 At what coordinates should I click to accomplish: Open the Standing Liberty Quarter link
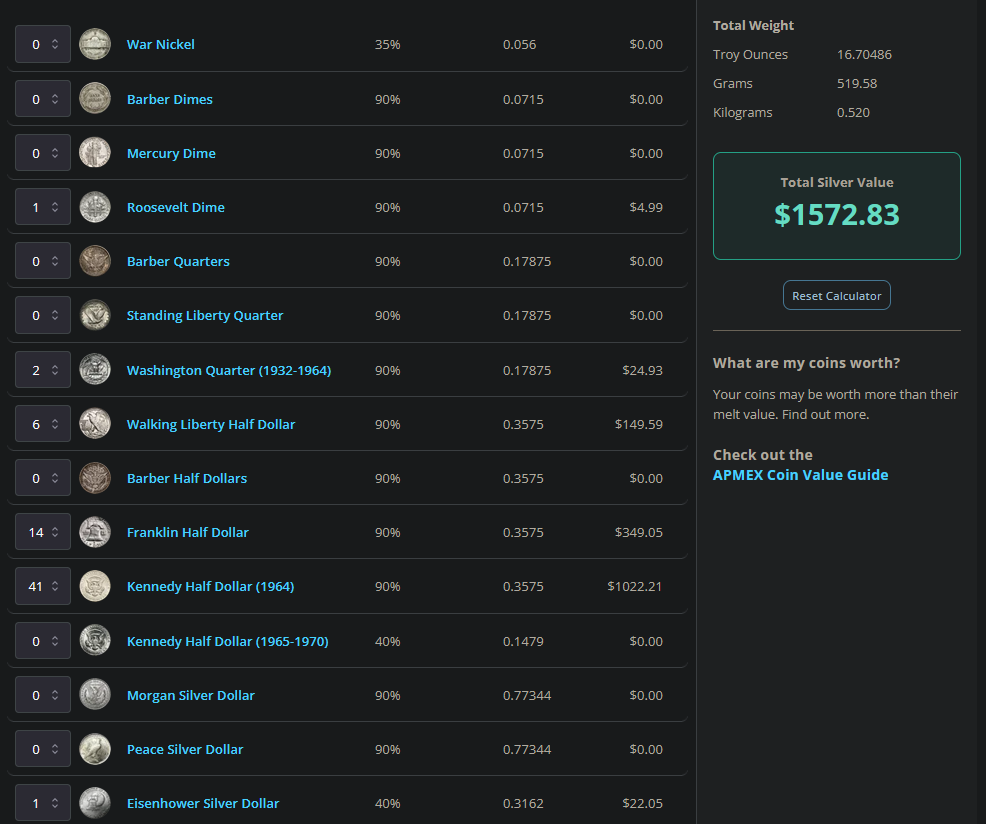pyautogui.click(x=205, y=315)
